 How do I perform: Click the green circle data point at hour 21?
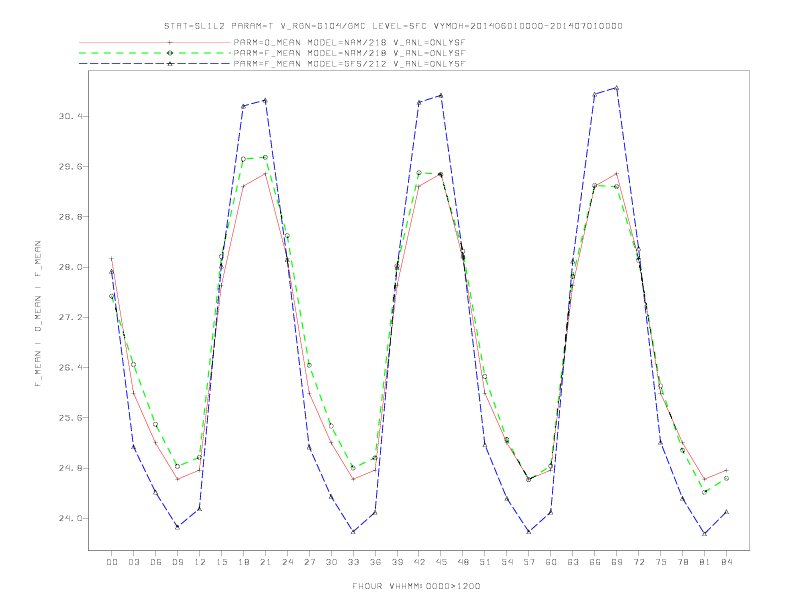tap(265, 157)
